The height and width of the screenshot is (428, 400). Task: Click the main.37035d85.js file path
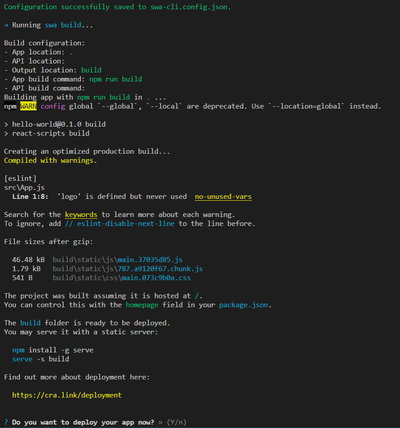(x=150, y=259)
